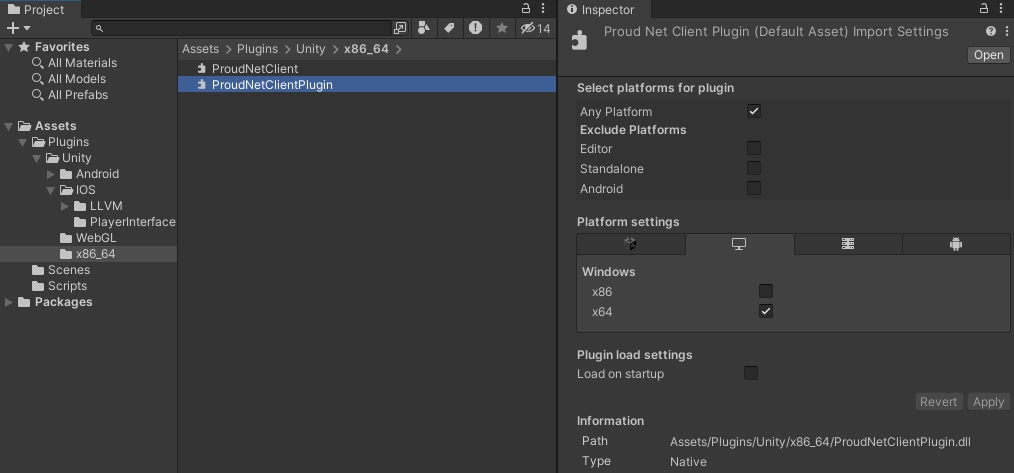
Task: Click the Project search input field
Action: pos(245,28)
